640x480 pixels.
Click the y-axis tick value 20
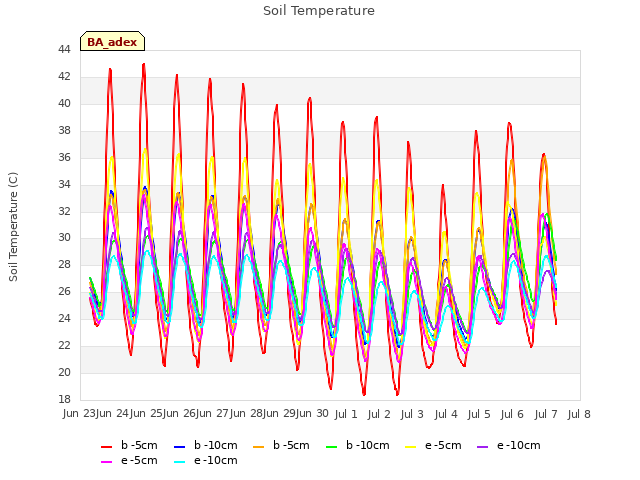tap(64, 372)
